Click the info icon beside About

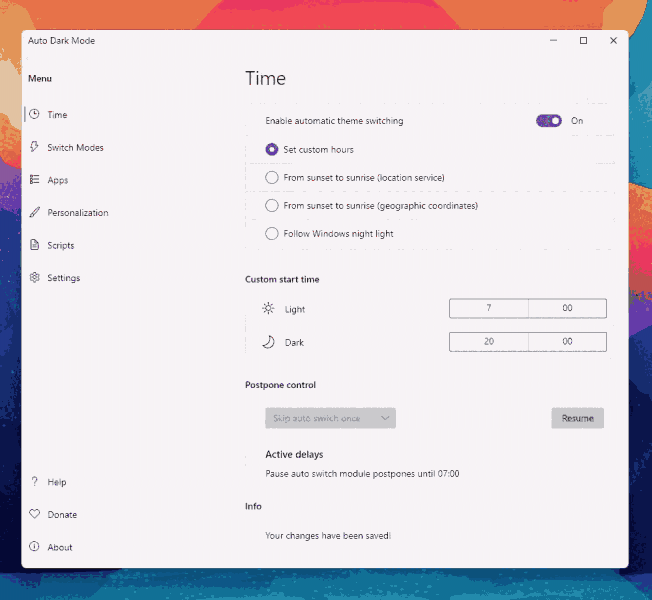coord(35,546)
